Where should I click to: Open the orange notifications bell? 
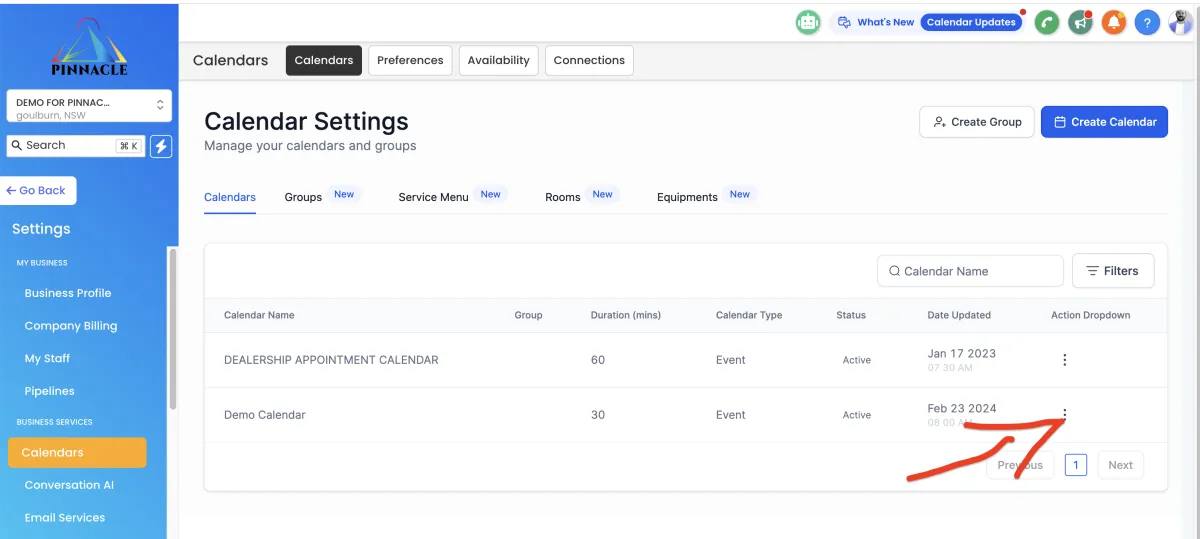coord(1114,22)
